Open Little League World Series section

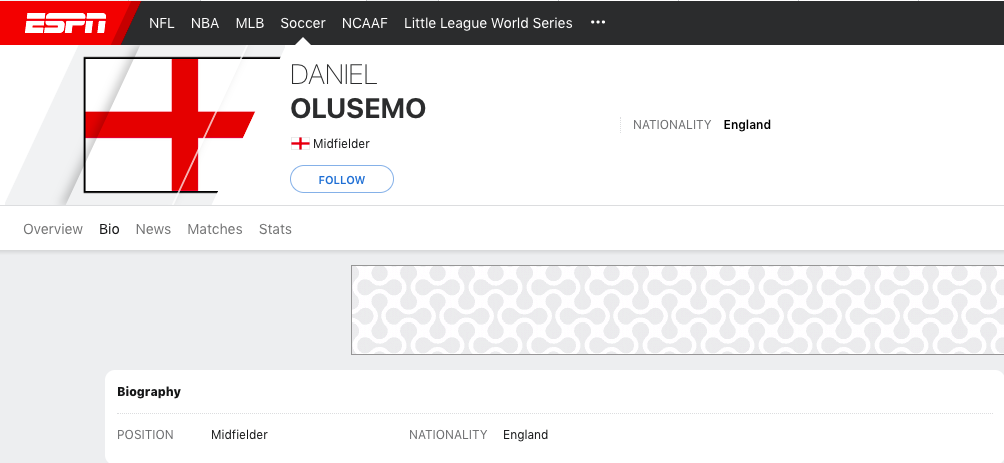pyautogui.click(x=489, y=23)
